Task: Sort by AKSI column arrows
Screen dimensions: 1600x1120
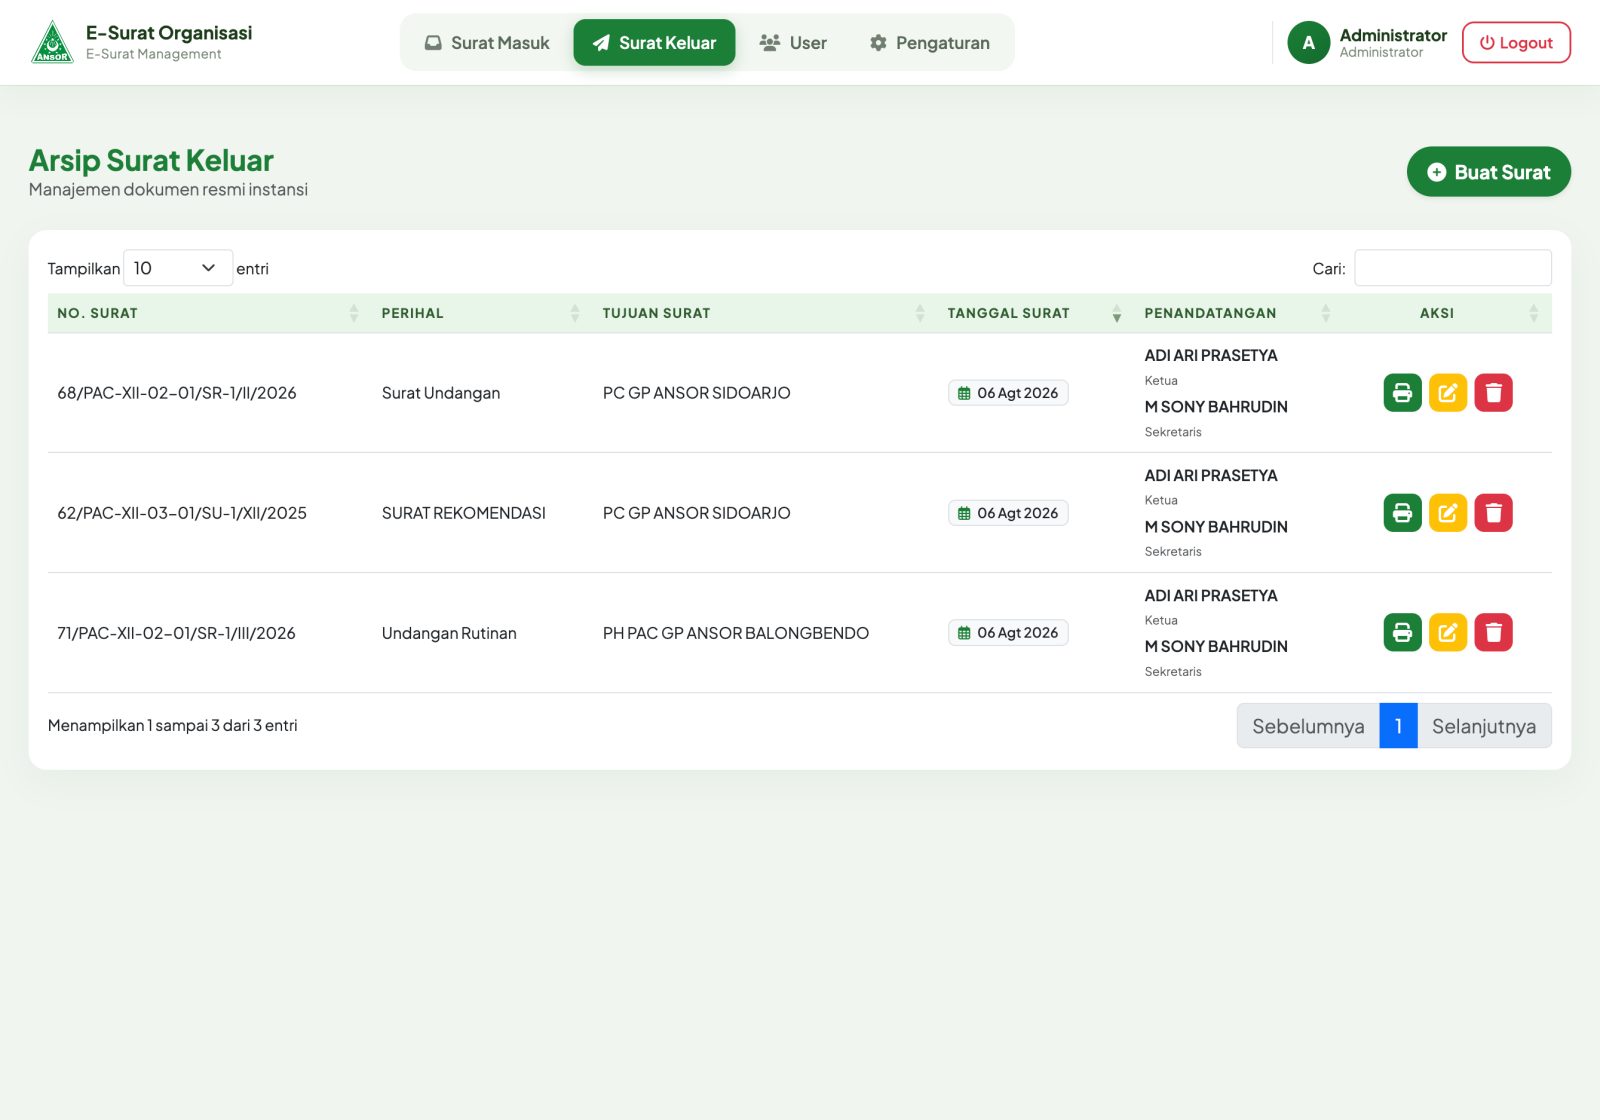Action: 1534,313
